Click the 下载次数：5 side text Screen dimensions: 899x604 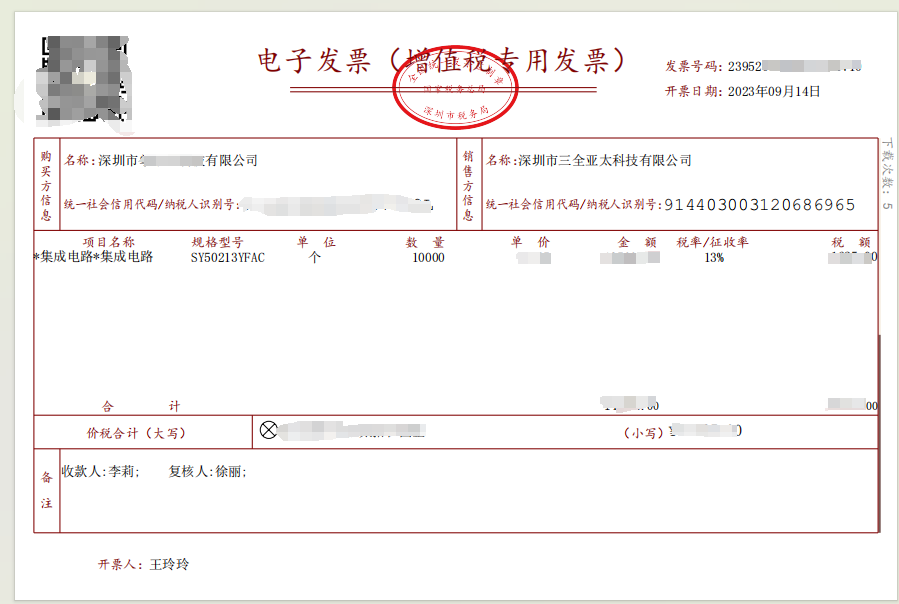[888, 173]
